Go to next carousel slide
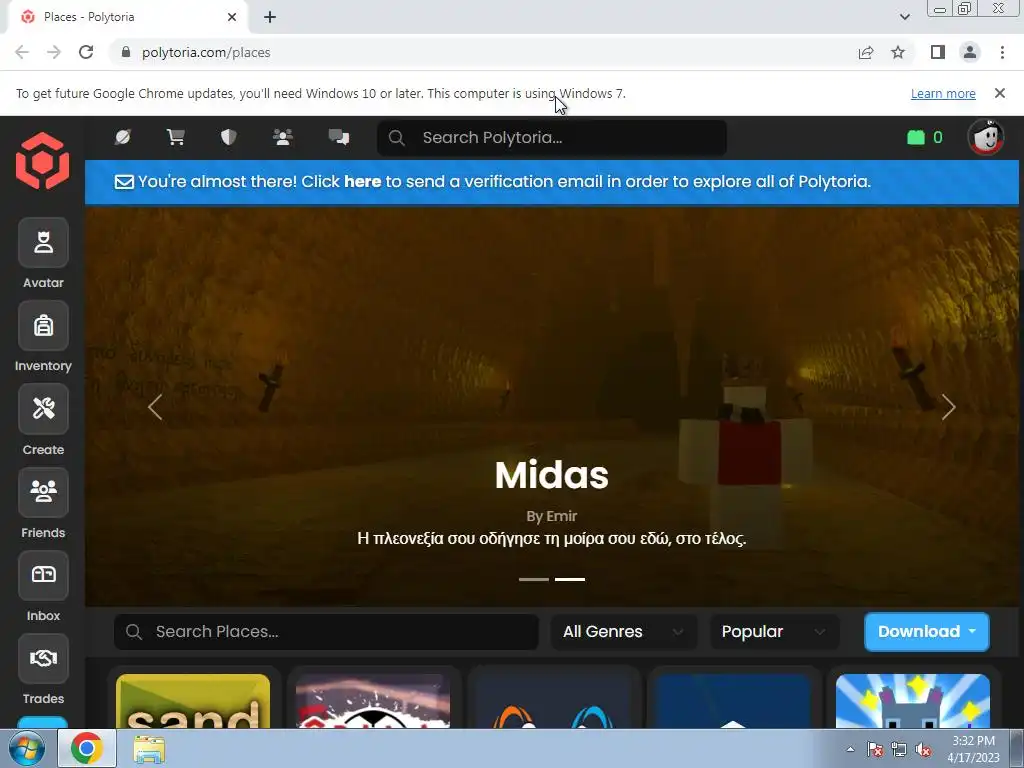Screen dimensions: 1024x768 948,407
